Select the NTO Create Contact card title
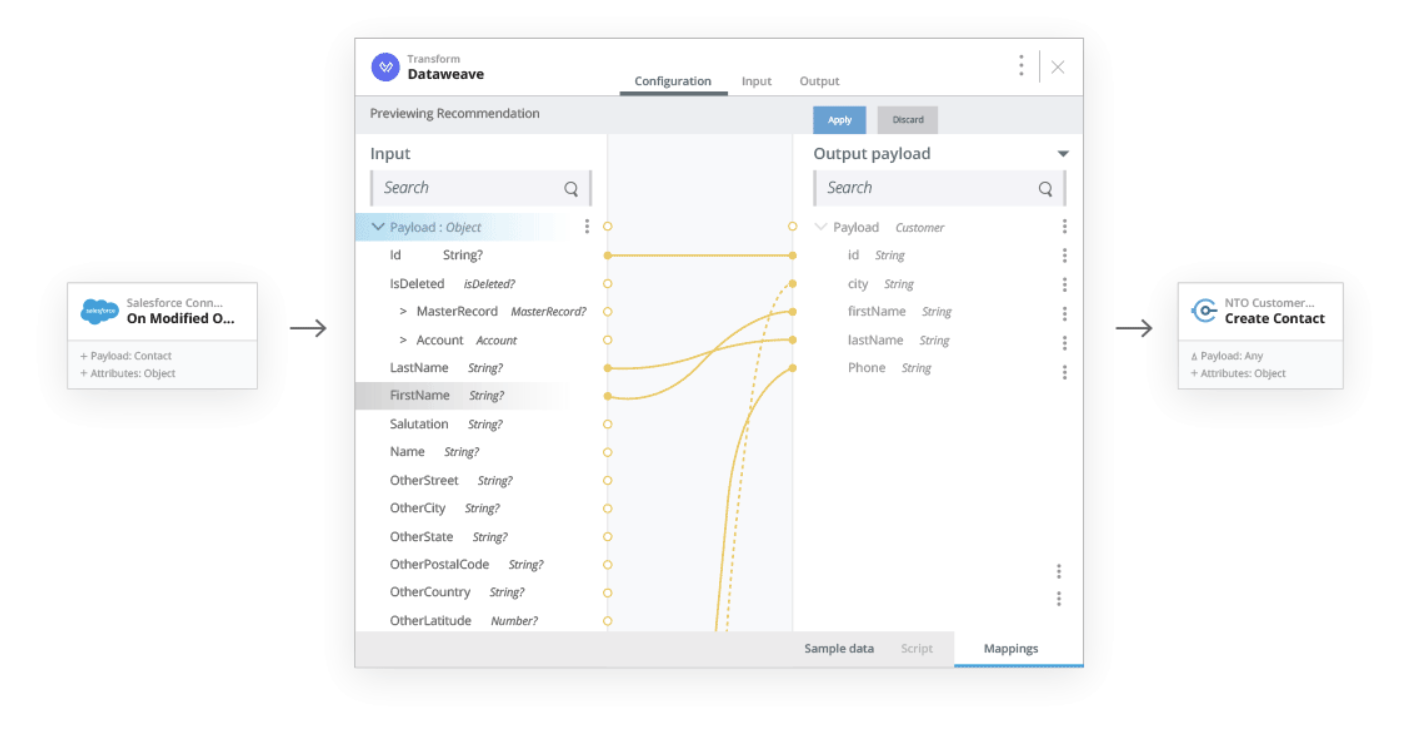This screenshot has width=1418, height=736. click(1275, 319)
